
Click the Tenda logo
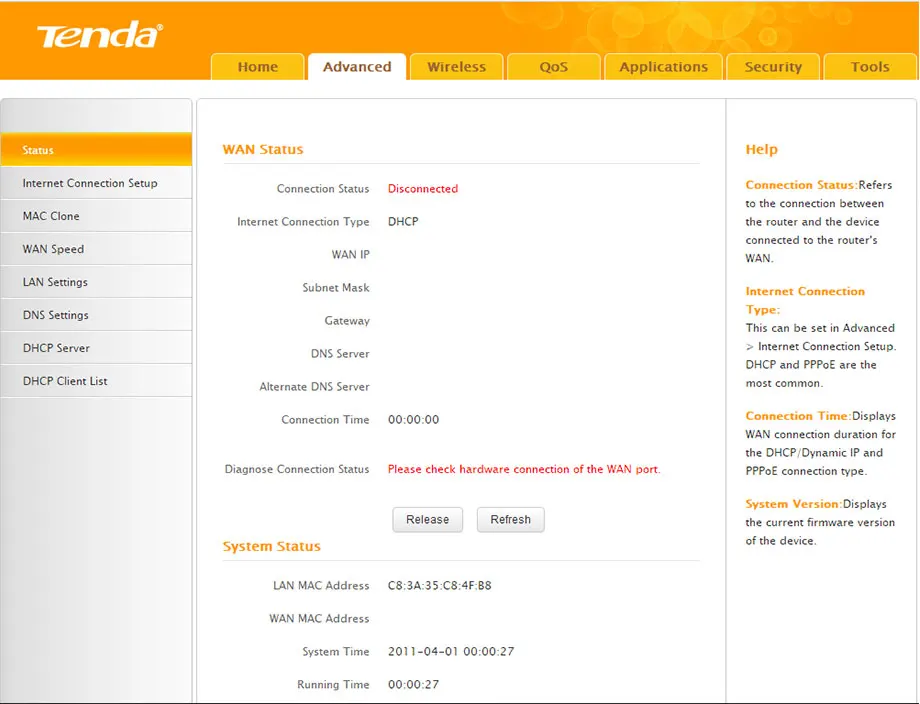(x=100, y=35)
